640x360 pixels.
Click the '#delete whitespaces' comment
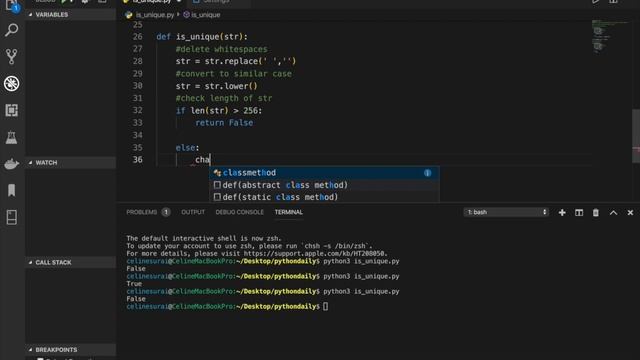221,49
